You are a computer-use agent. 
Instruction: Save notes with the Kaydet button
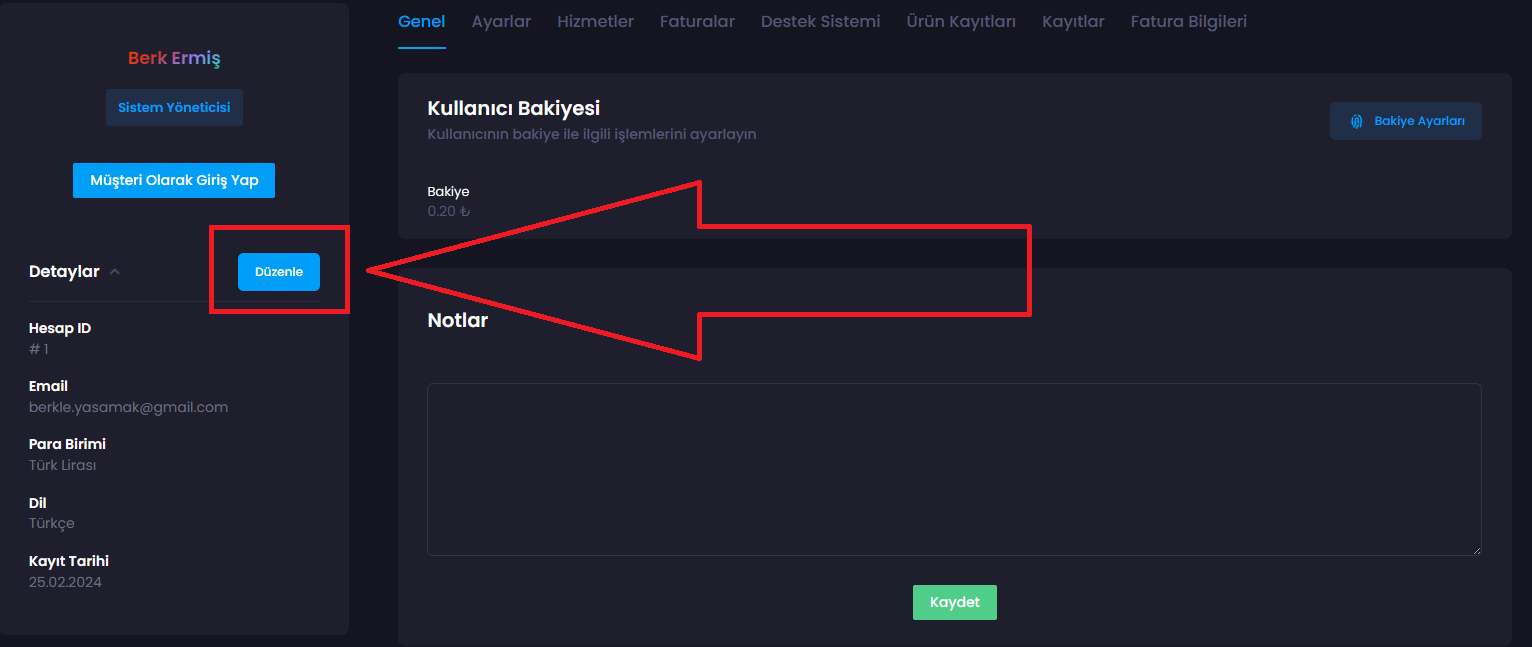pos(954,602)
